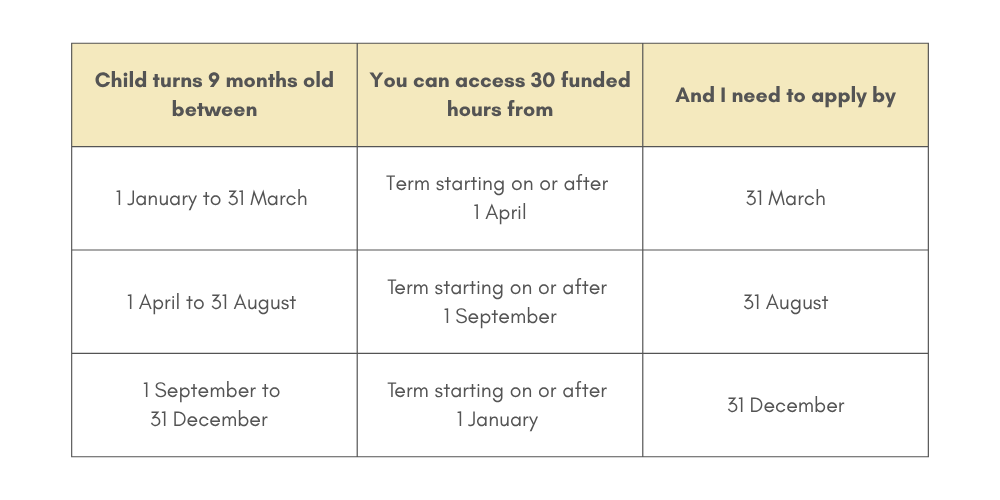Click the '1 April to 31 August' cell

[214, 302]
